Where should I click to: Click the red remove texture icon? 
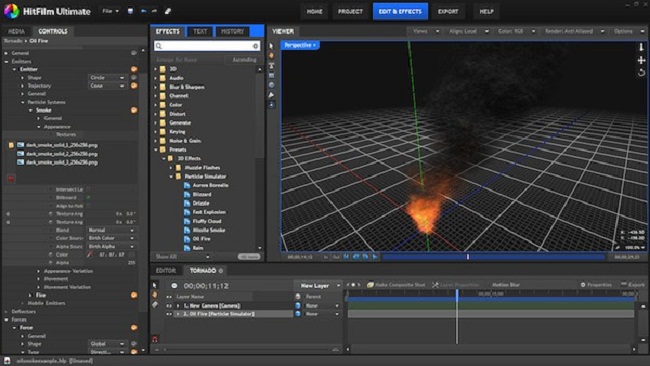coord(11,179)
